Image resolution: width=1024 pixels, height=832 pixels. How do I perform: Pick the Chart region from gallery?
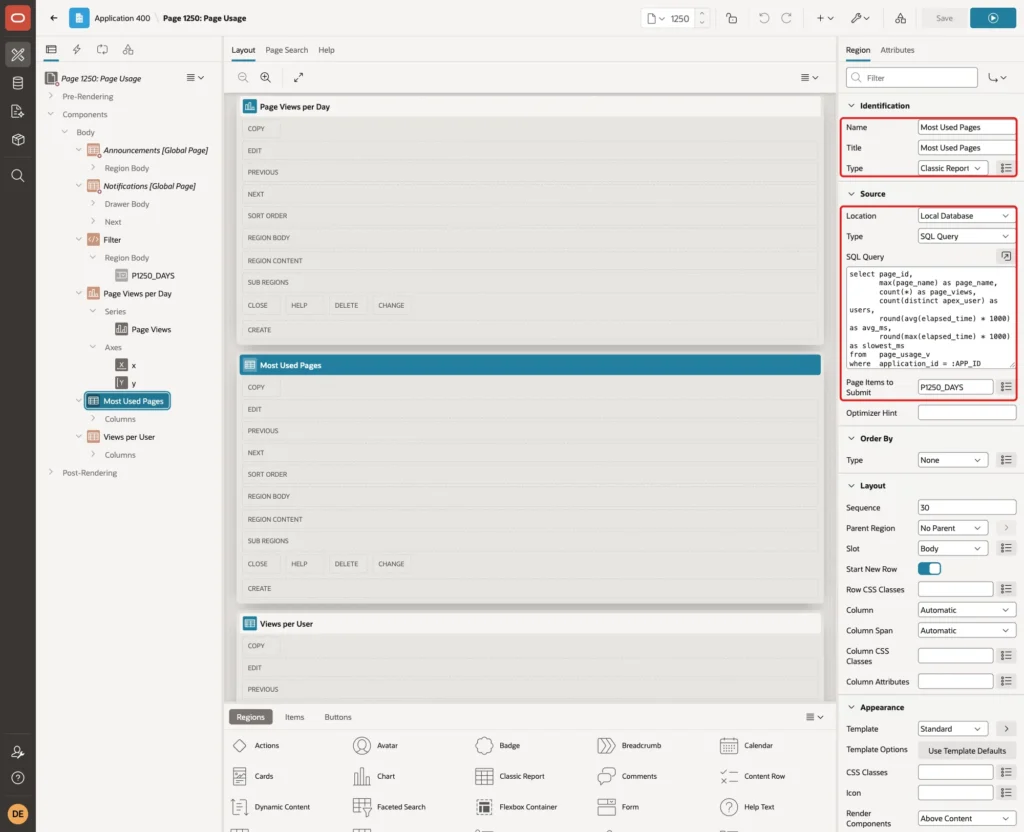tap(374, 776)
